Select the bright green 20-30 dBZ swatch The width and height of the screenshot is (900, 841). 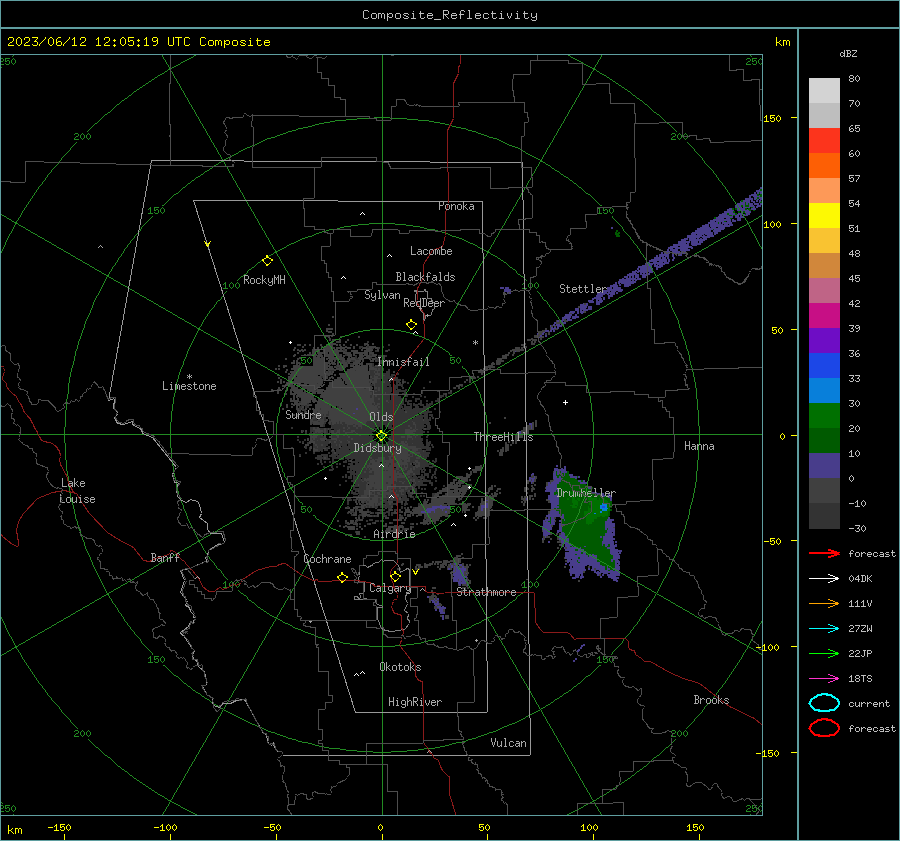(x=824, y=416)
